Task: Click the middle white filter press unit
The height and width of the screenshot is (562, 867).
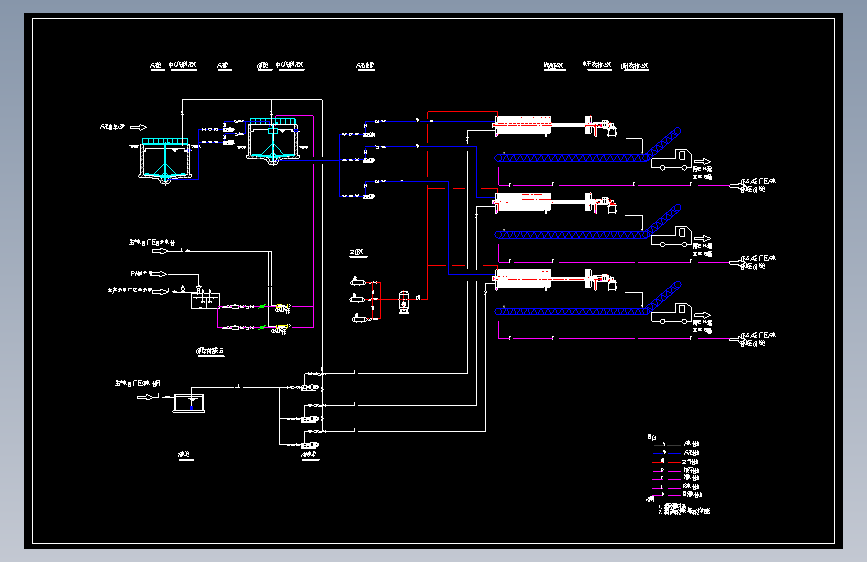Action: 523,202
